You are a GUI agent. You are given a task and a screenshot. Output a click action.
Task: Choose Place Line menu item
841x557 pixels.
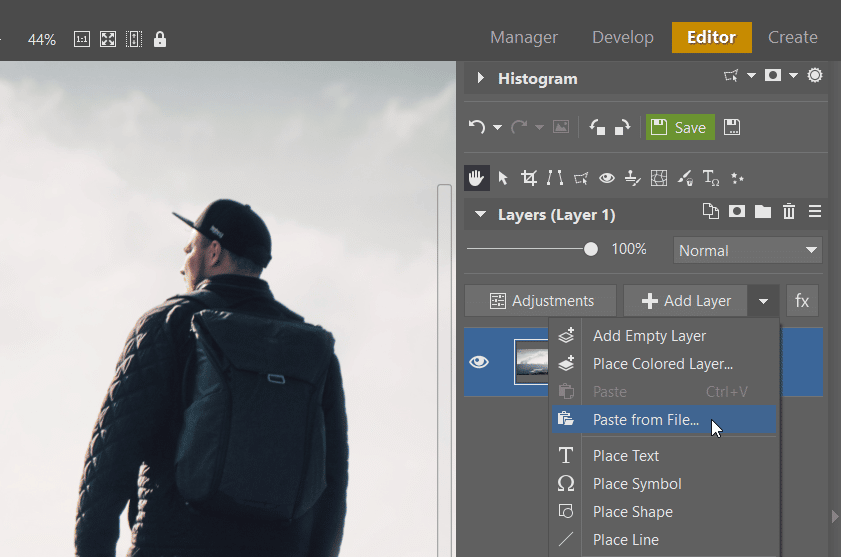664,540
